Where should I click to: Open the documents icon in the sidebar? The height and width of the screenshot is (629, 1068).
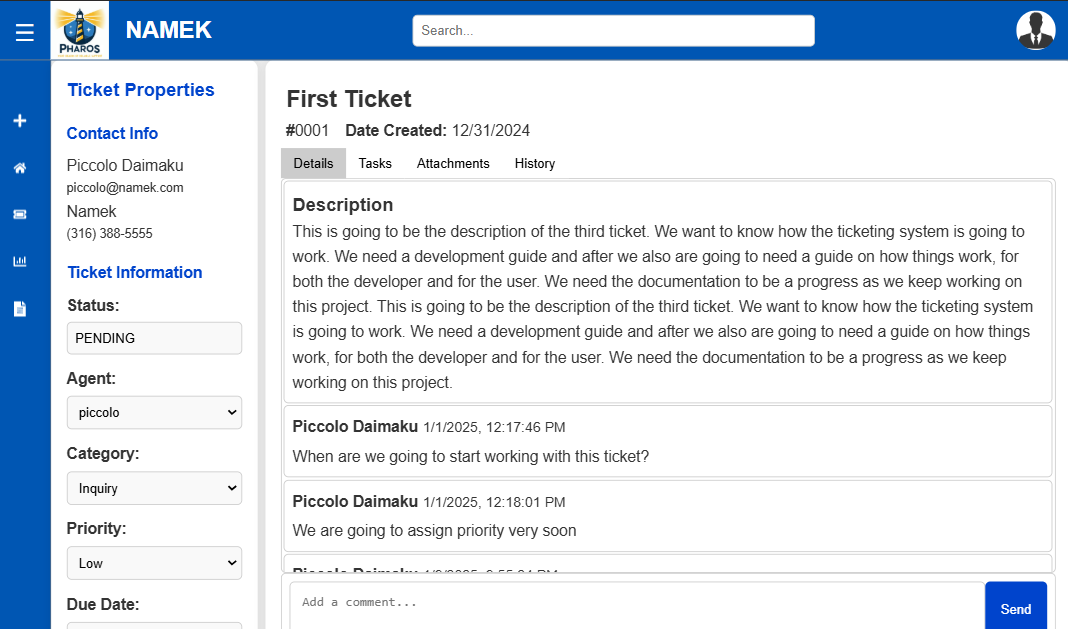click(19, 308)
